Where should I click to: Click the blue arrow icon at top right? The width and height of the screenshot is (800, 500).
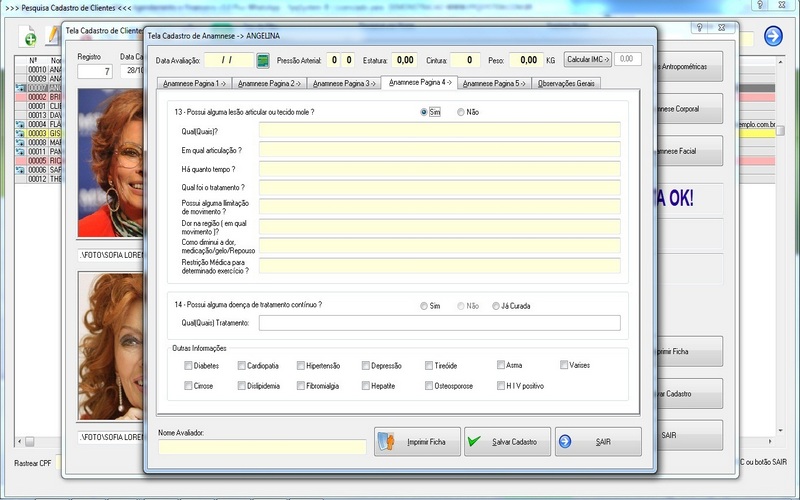point(773,36)
